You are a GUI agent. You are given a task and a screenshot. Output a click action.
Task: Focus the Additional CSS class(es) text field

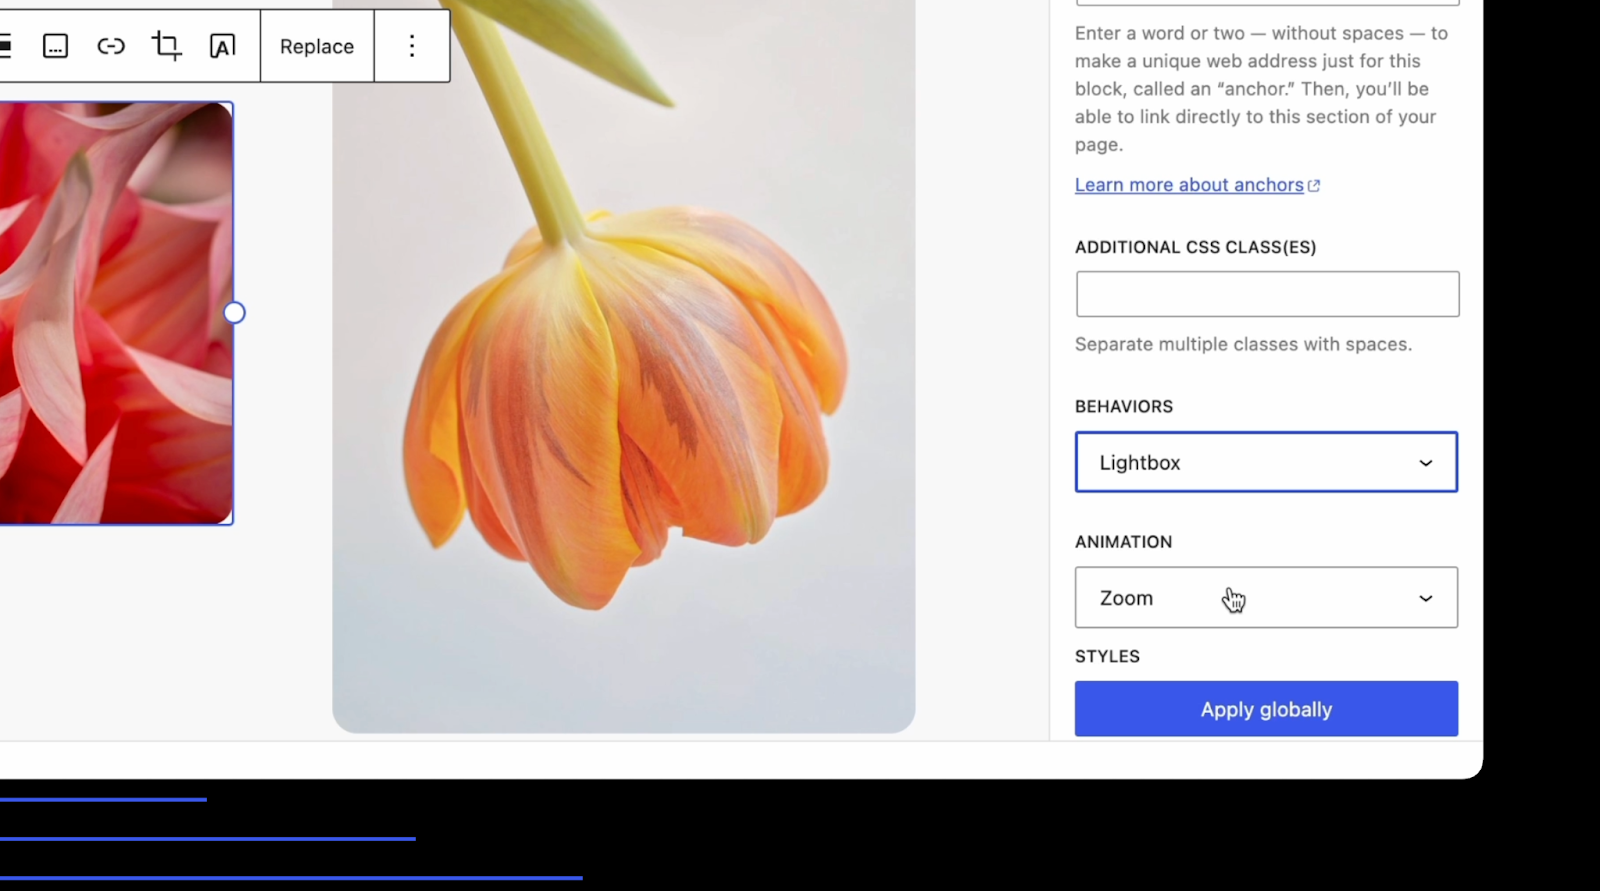(1267, 294)
